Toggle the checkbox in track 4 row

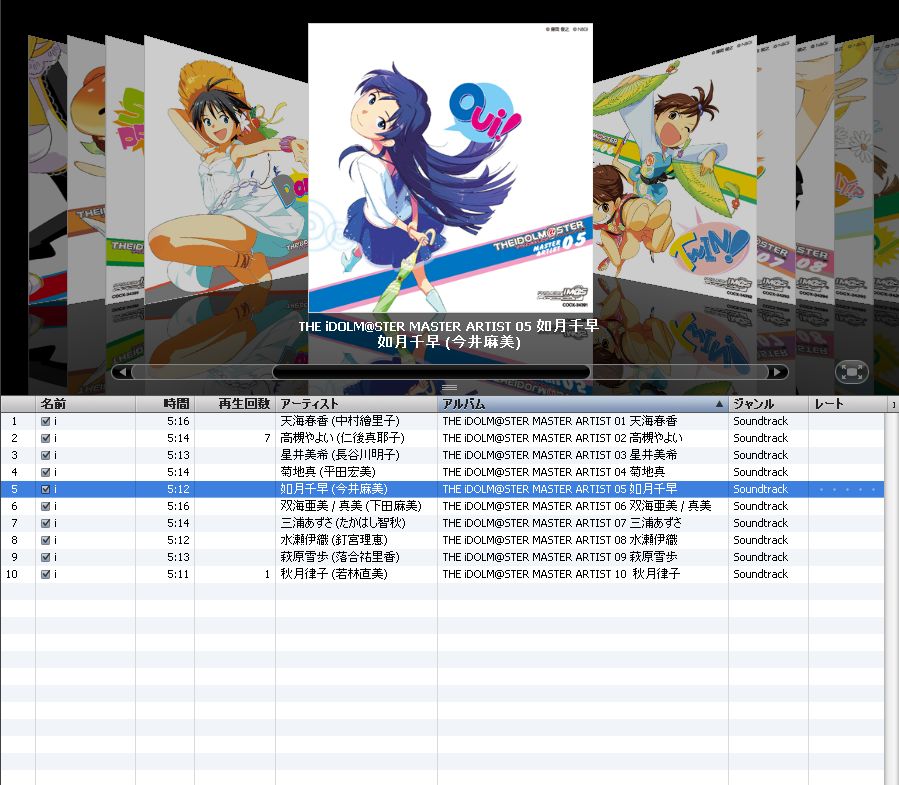(46, 472)
